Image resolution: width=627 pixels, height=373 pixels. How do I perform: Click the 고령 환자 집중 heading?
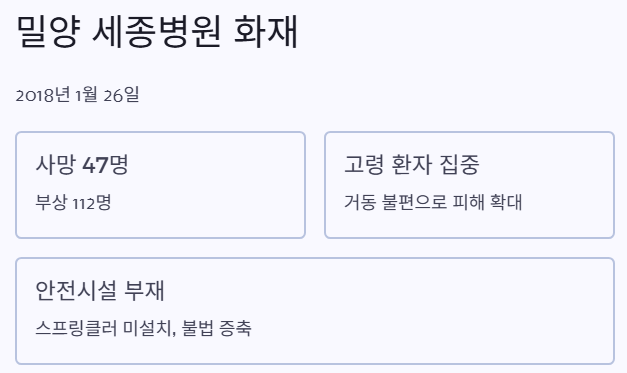click(x=412, y=164)
